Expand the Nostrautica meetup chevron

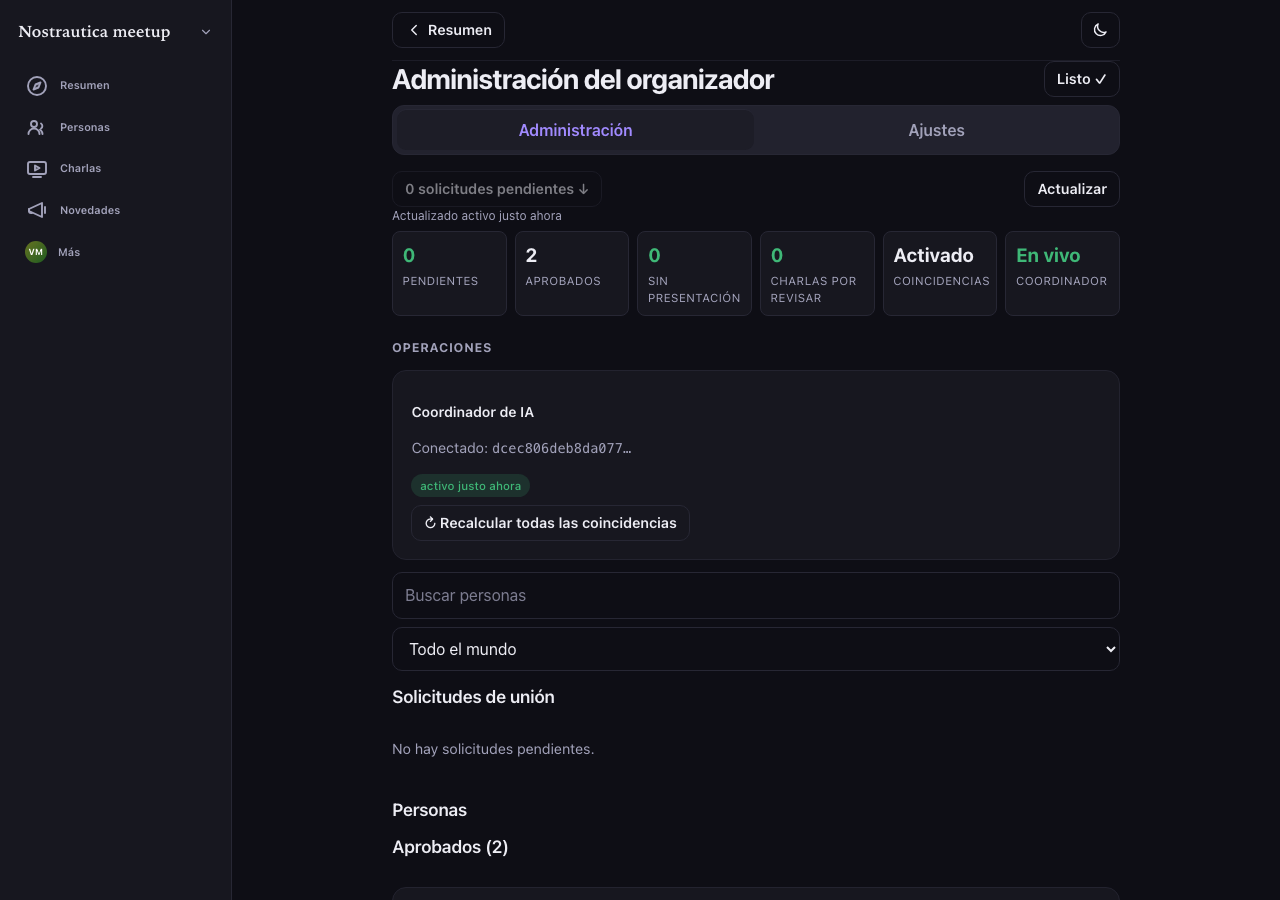(x=206, y=32)
